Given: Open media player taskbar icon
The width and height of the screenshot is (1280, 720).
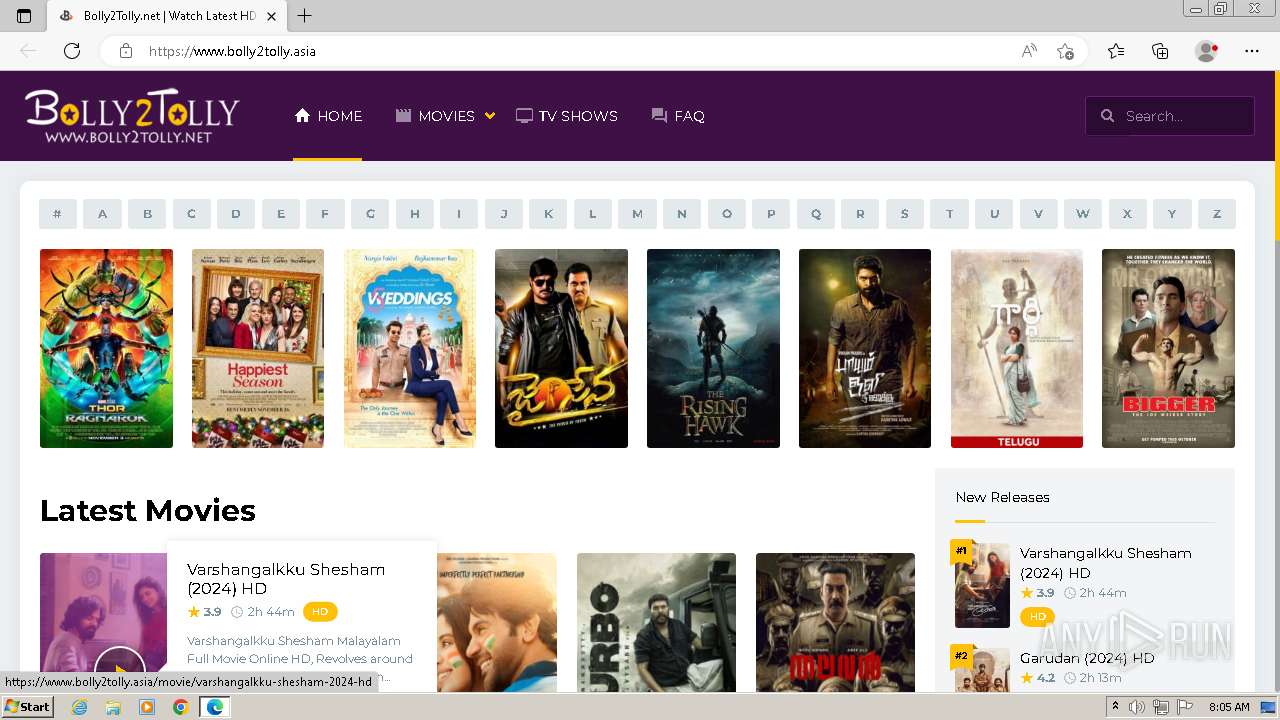Looking at the screenshot, I should point(147,707).
